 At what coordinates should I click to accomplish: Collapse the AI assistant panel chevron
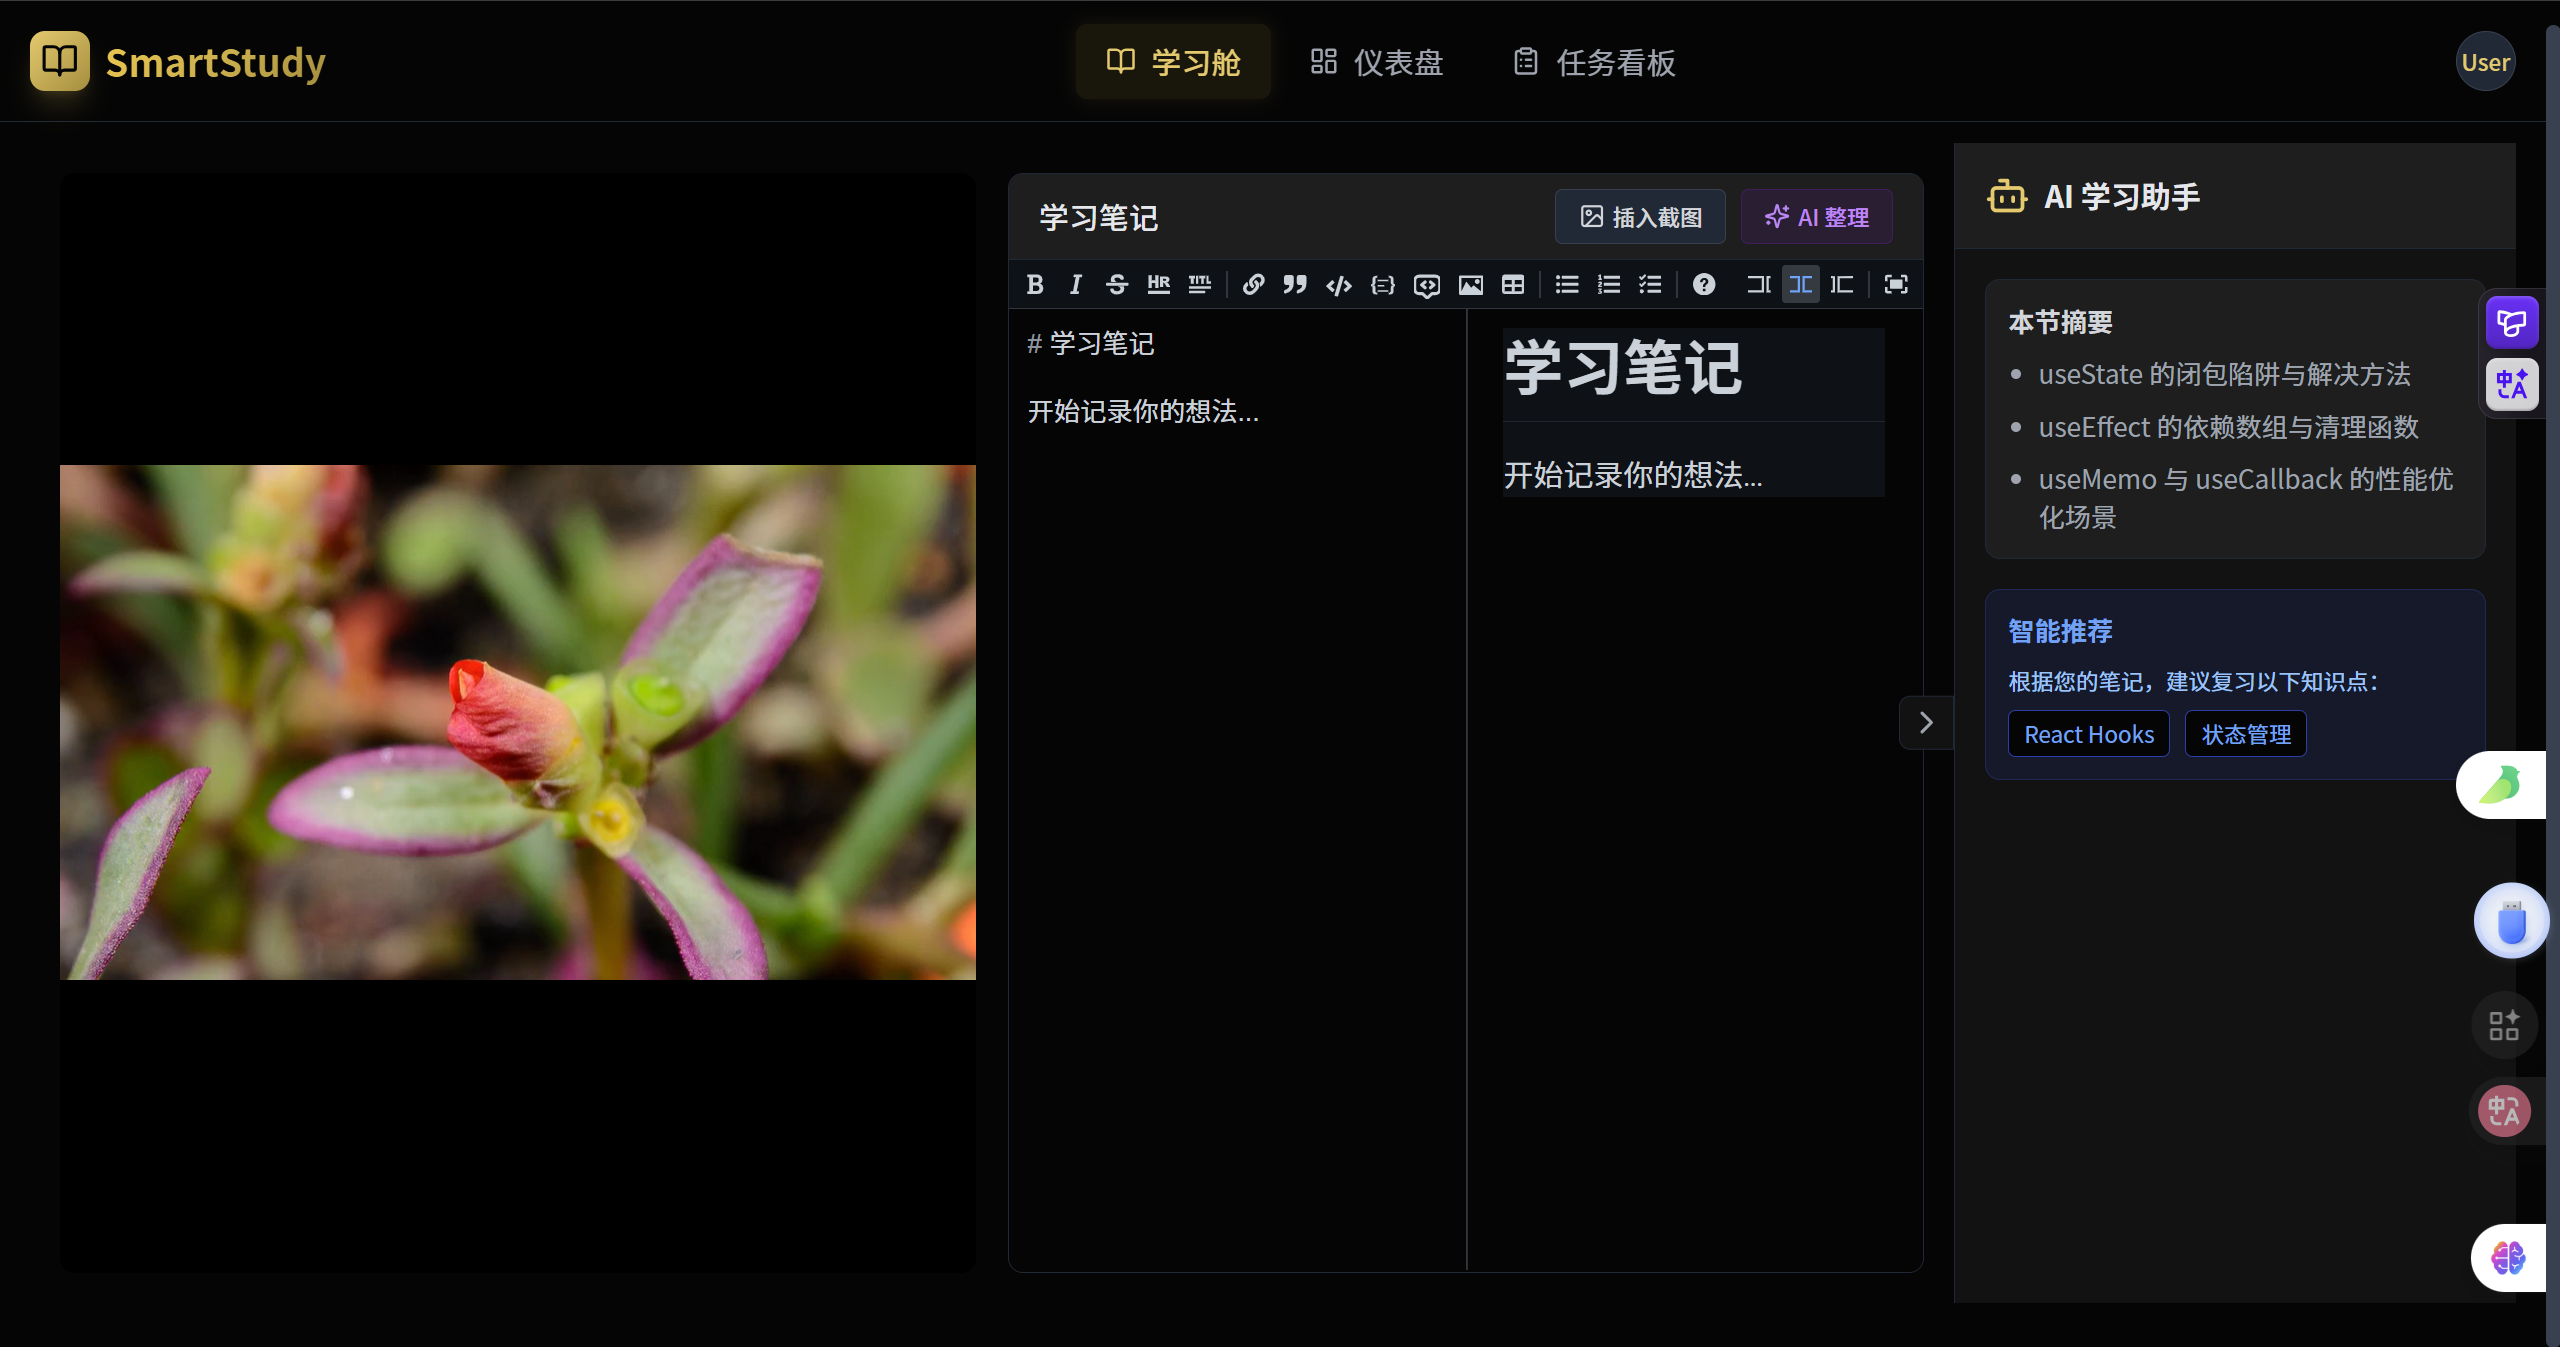1925,722
